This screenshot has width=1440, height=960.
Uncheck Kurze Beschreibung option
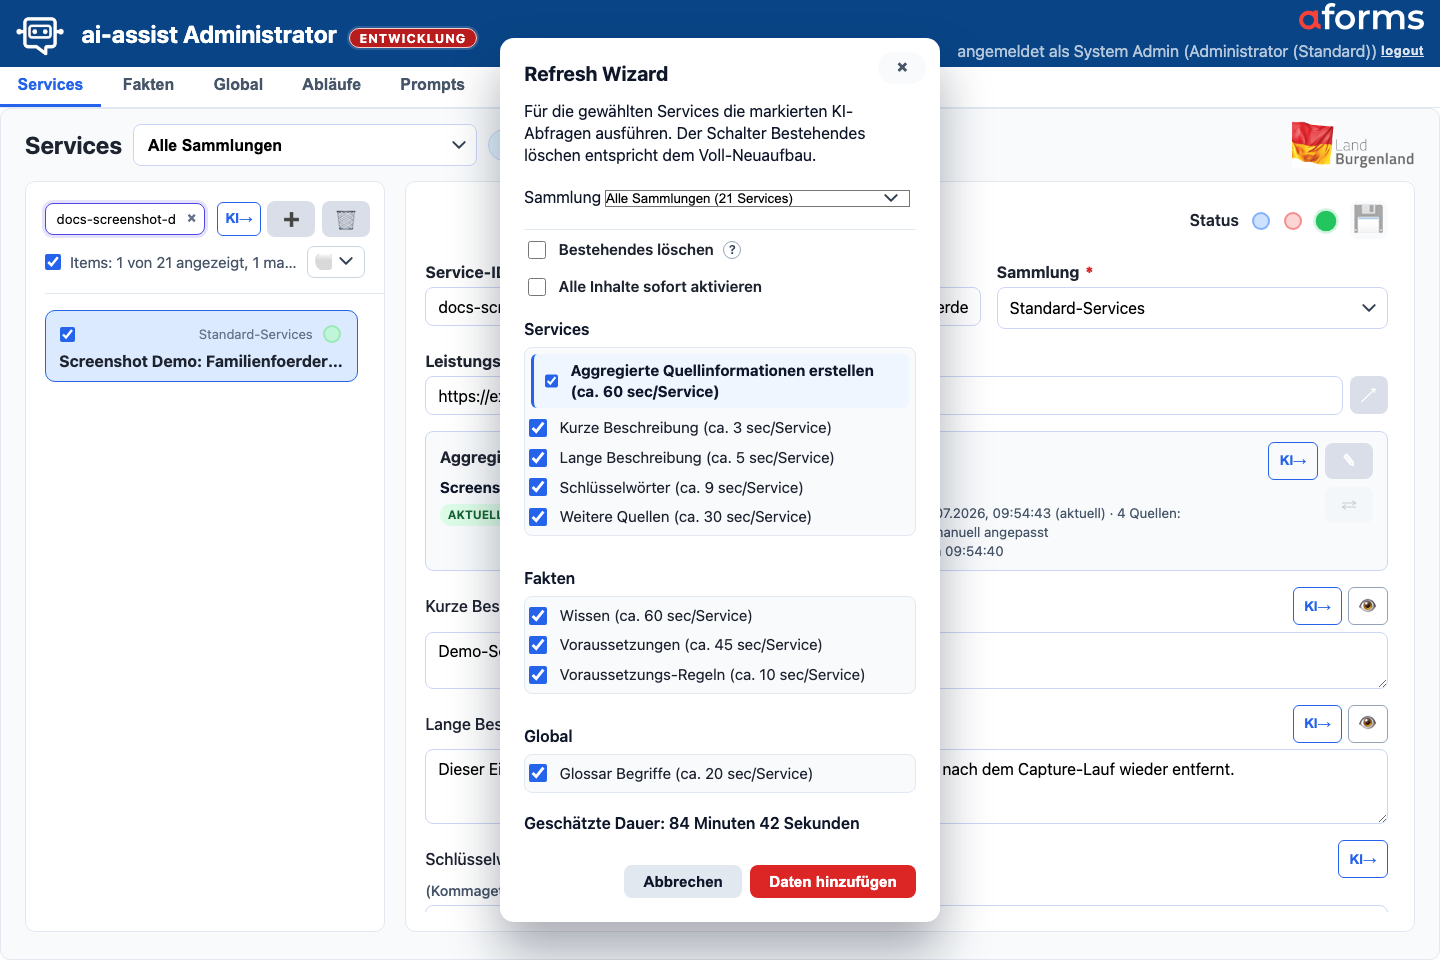point(538,428)
